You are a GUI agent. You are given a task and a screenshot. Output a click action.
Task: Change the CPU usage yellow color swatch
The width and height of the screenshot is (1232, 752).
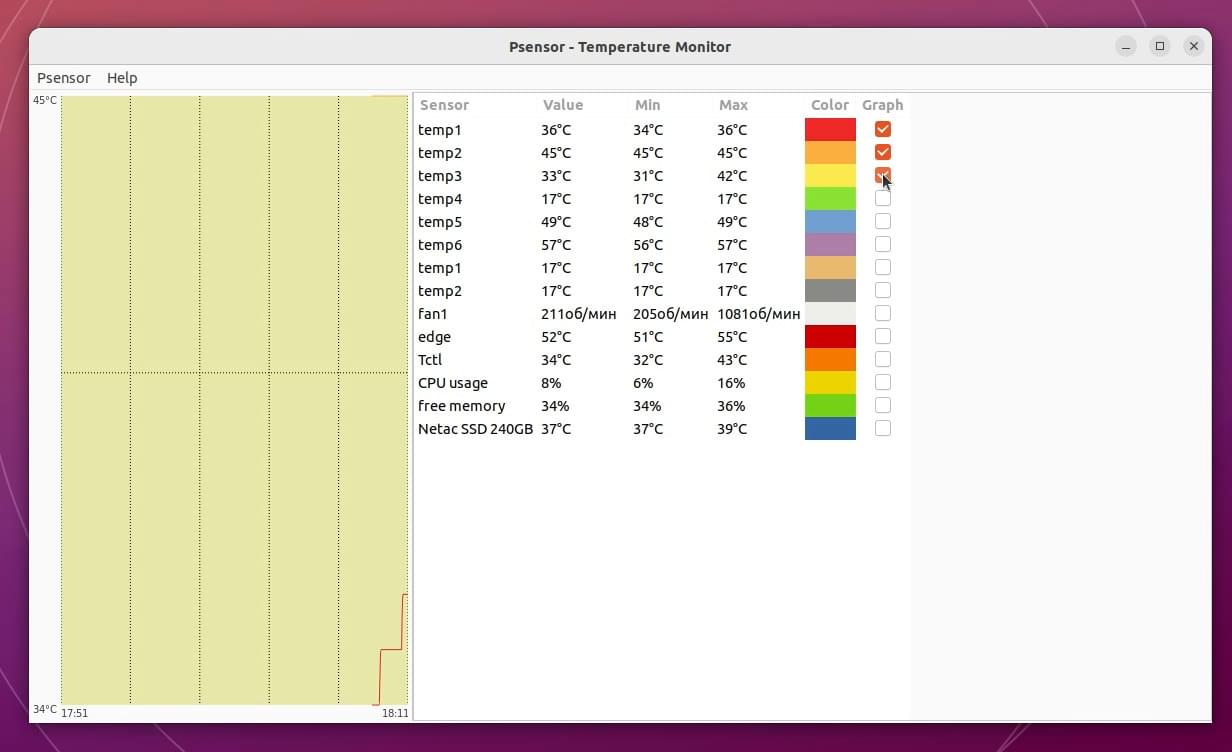830,383
